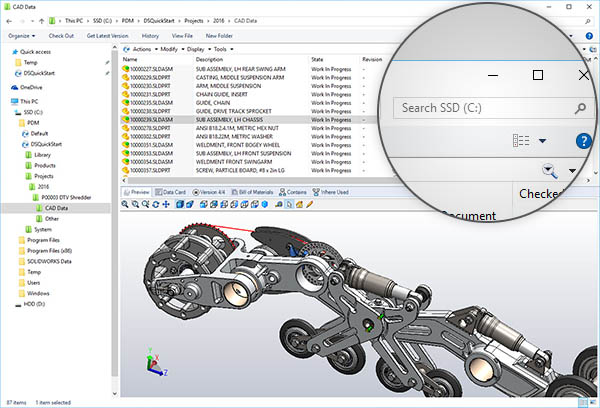Choose the Front view orientation cube
Viewport: 600px width, 408px height.
point(204,204)
